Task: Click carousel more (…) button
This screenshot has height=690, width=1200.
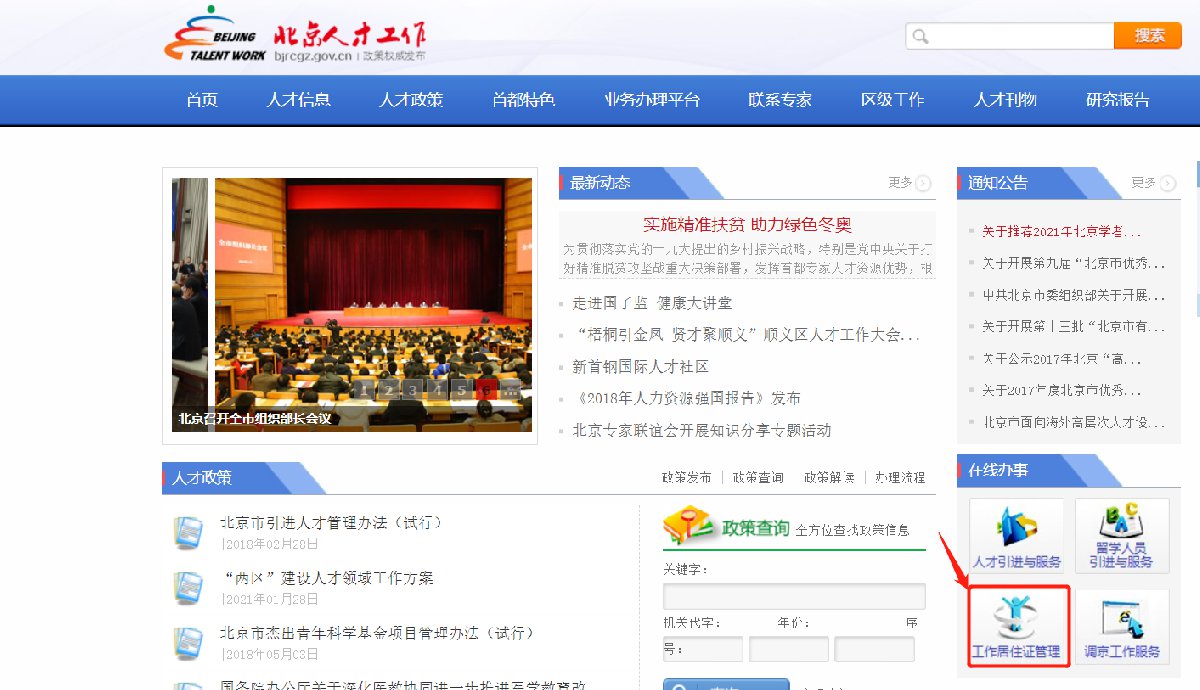Action: point(509,390)
